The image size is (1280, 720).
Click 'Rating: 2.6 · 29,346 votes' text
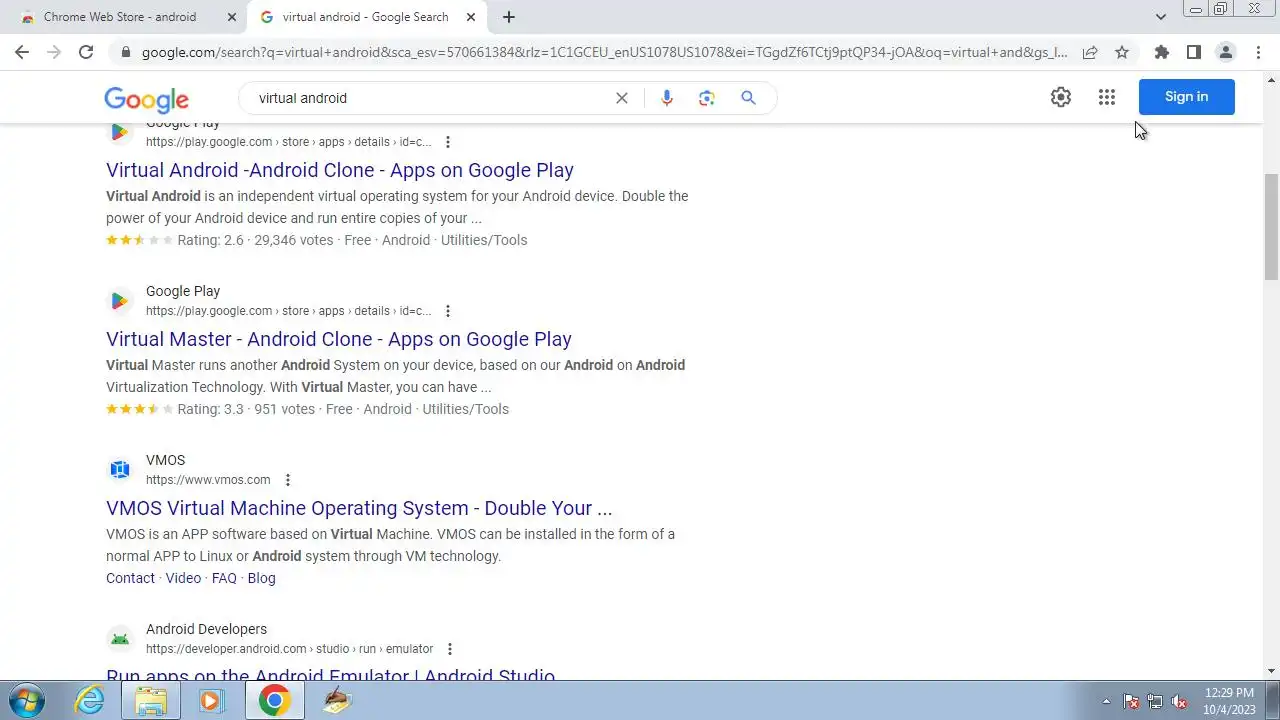pyautogui.click(x=255, y=240)
